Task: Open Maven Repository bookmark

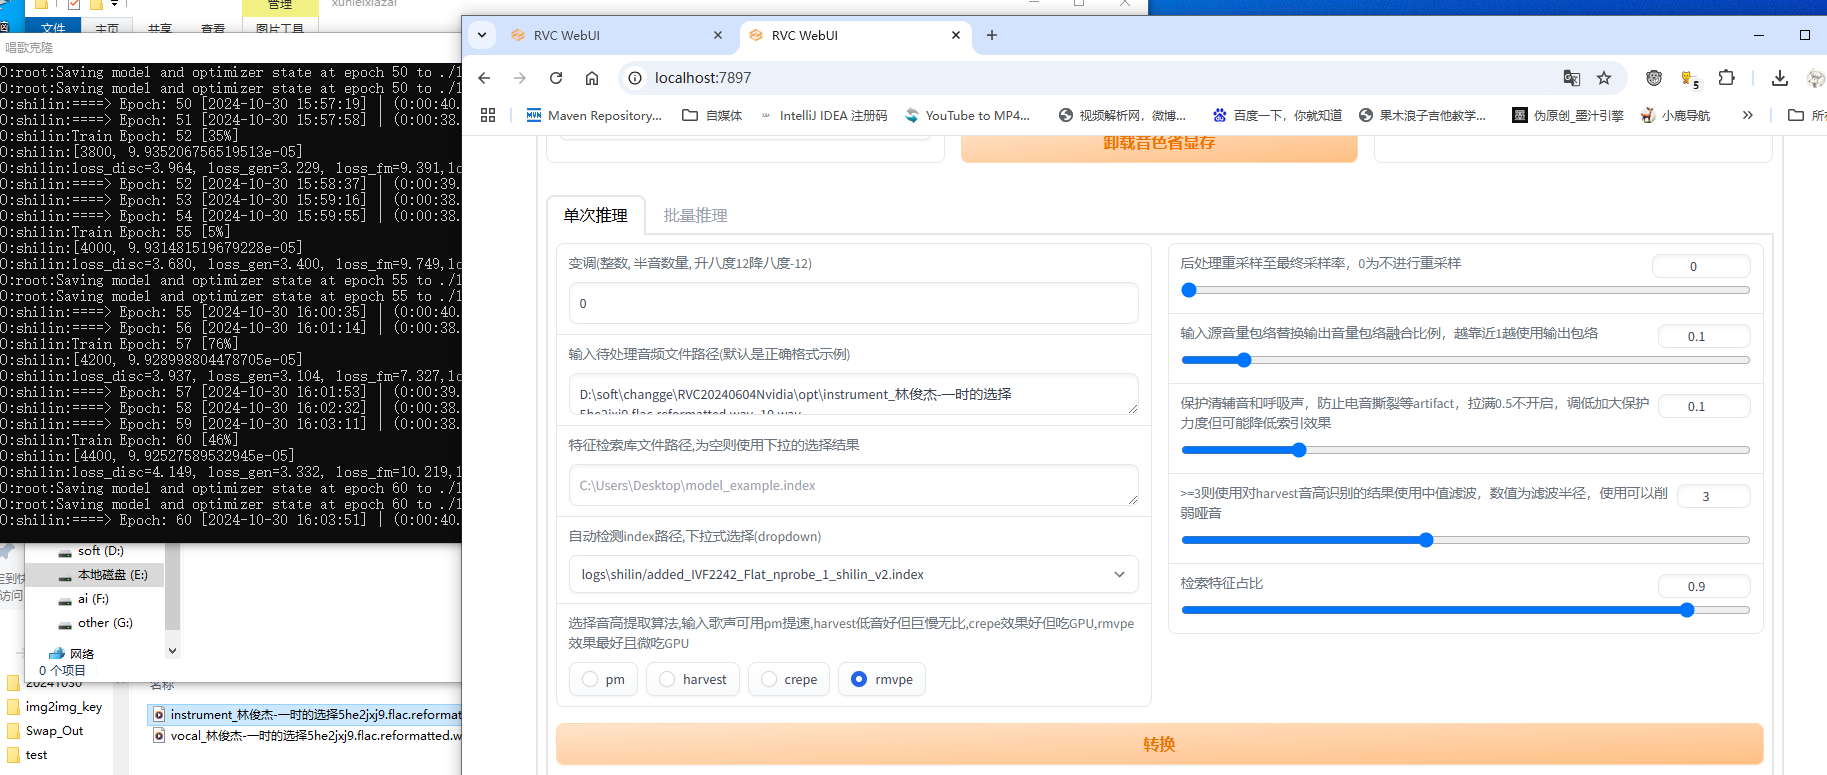Action: 594,115
